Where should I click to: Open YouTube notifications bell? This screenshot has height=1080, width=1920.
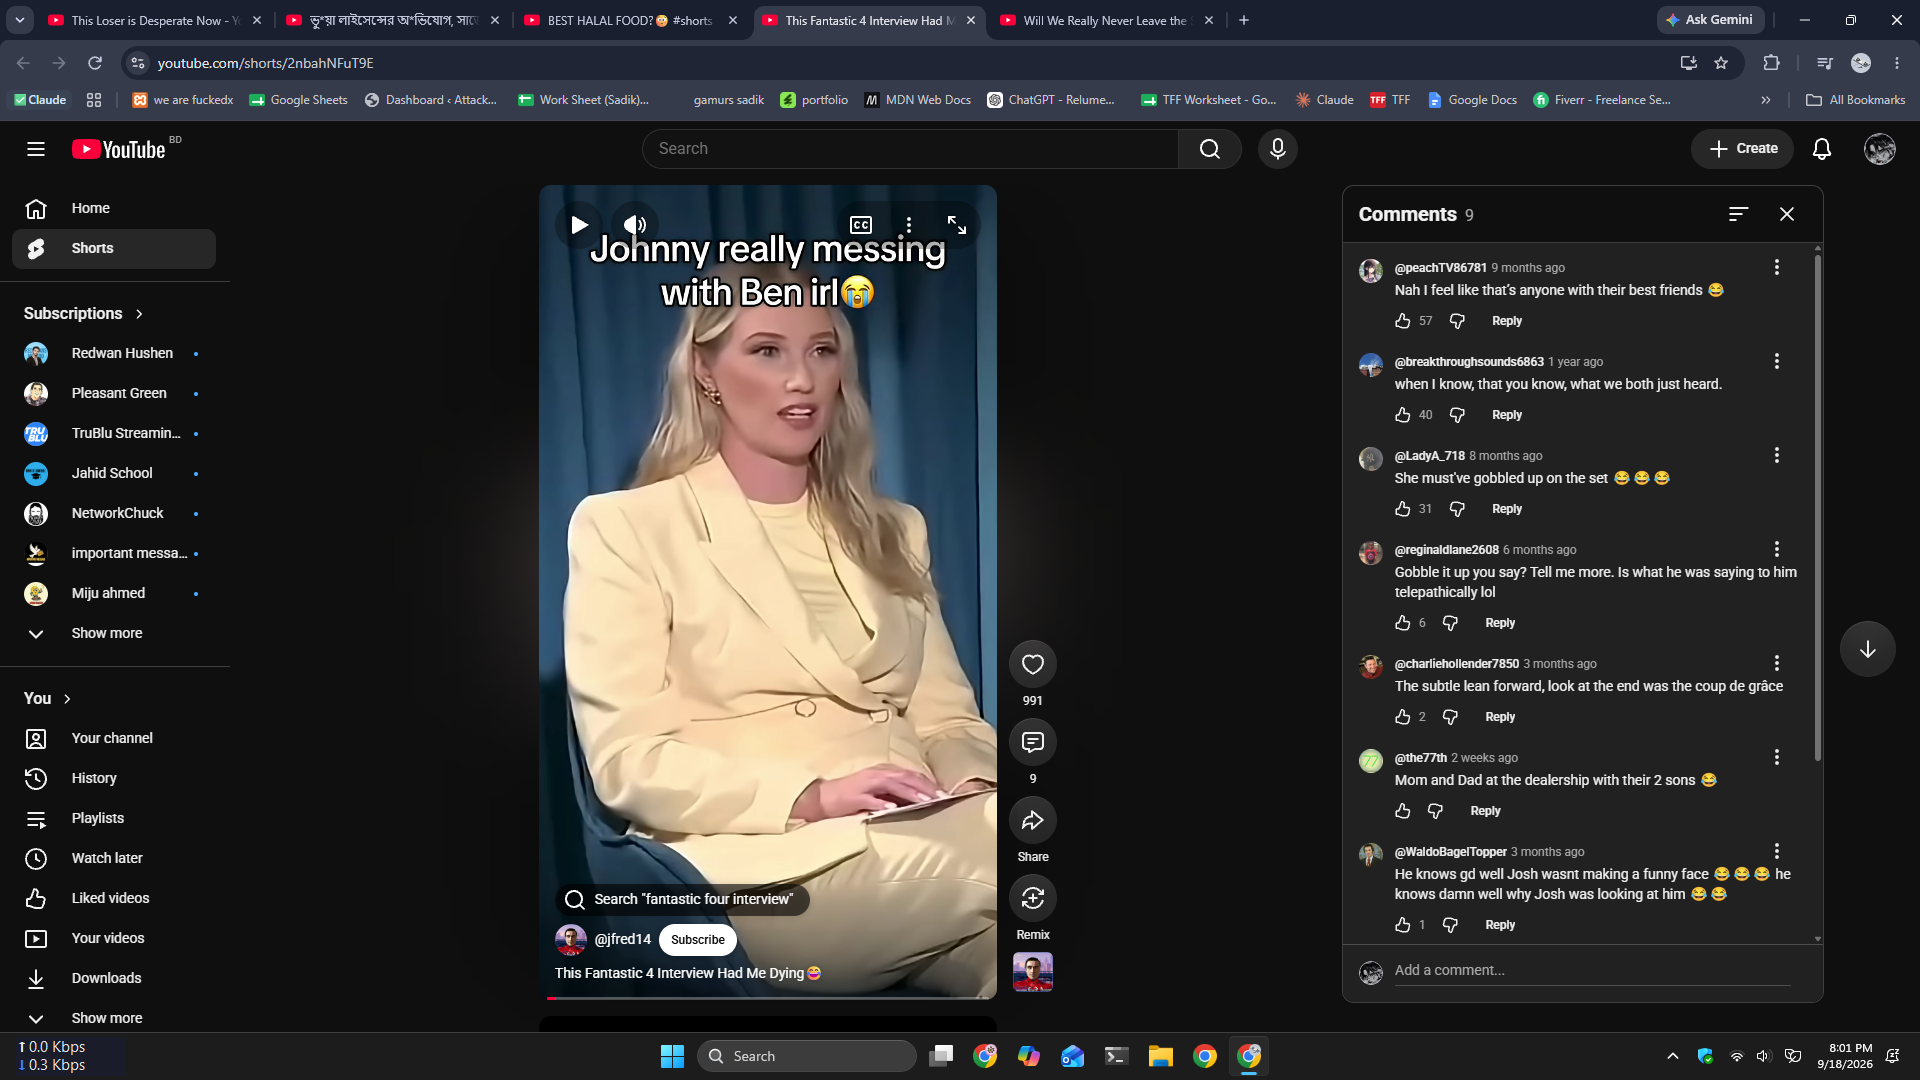click(x=1822, y=149)
